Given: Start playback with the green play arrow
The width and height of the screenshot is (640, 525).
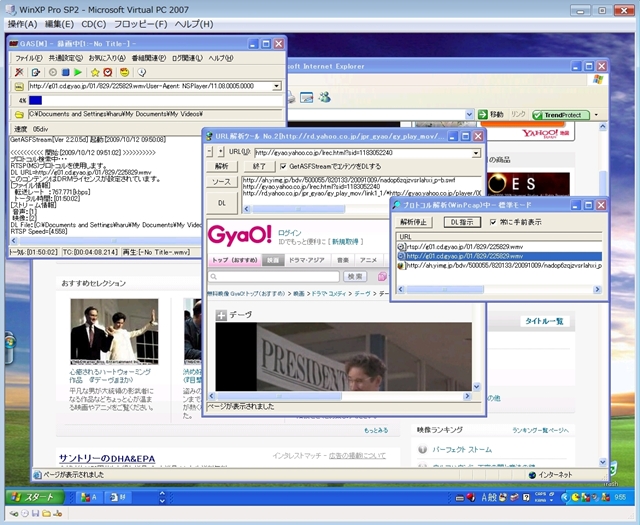Looking at the screenshot, I should [x=78, y=72].
